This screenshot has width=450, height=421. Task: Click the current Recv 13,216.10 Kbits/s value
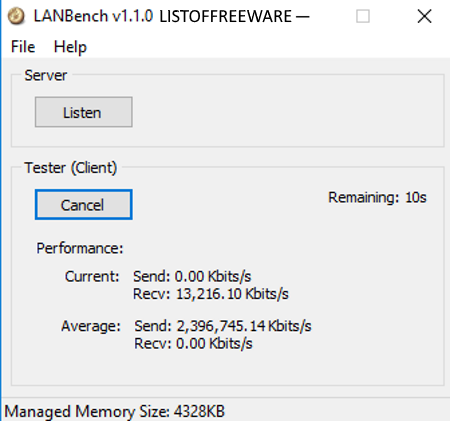[x=211, y=294]
